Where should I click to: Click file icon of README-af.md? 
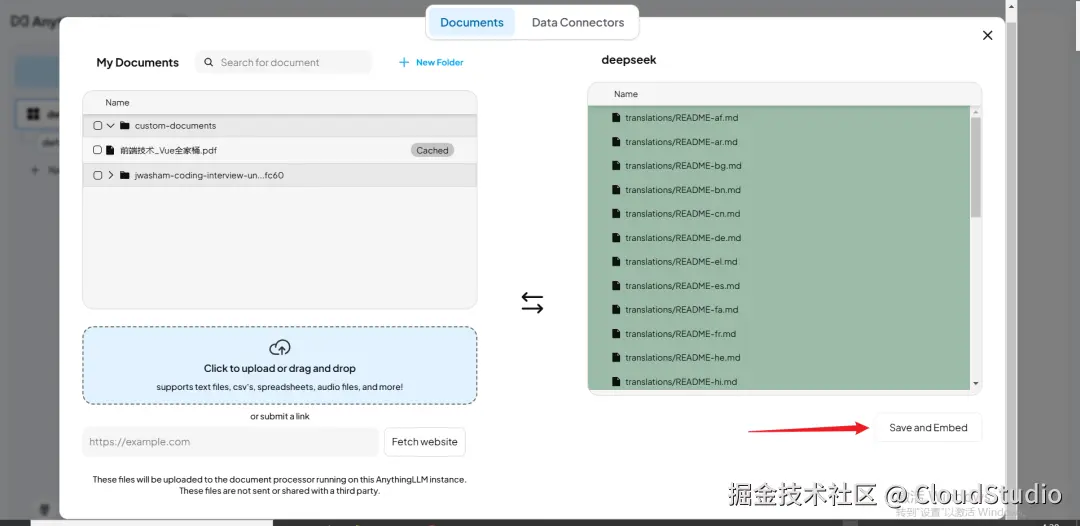click(x=616, y=118)
